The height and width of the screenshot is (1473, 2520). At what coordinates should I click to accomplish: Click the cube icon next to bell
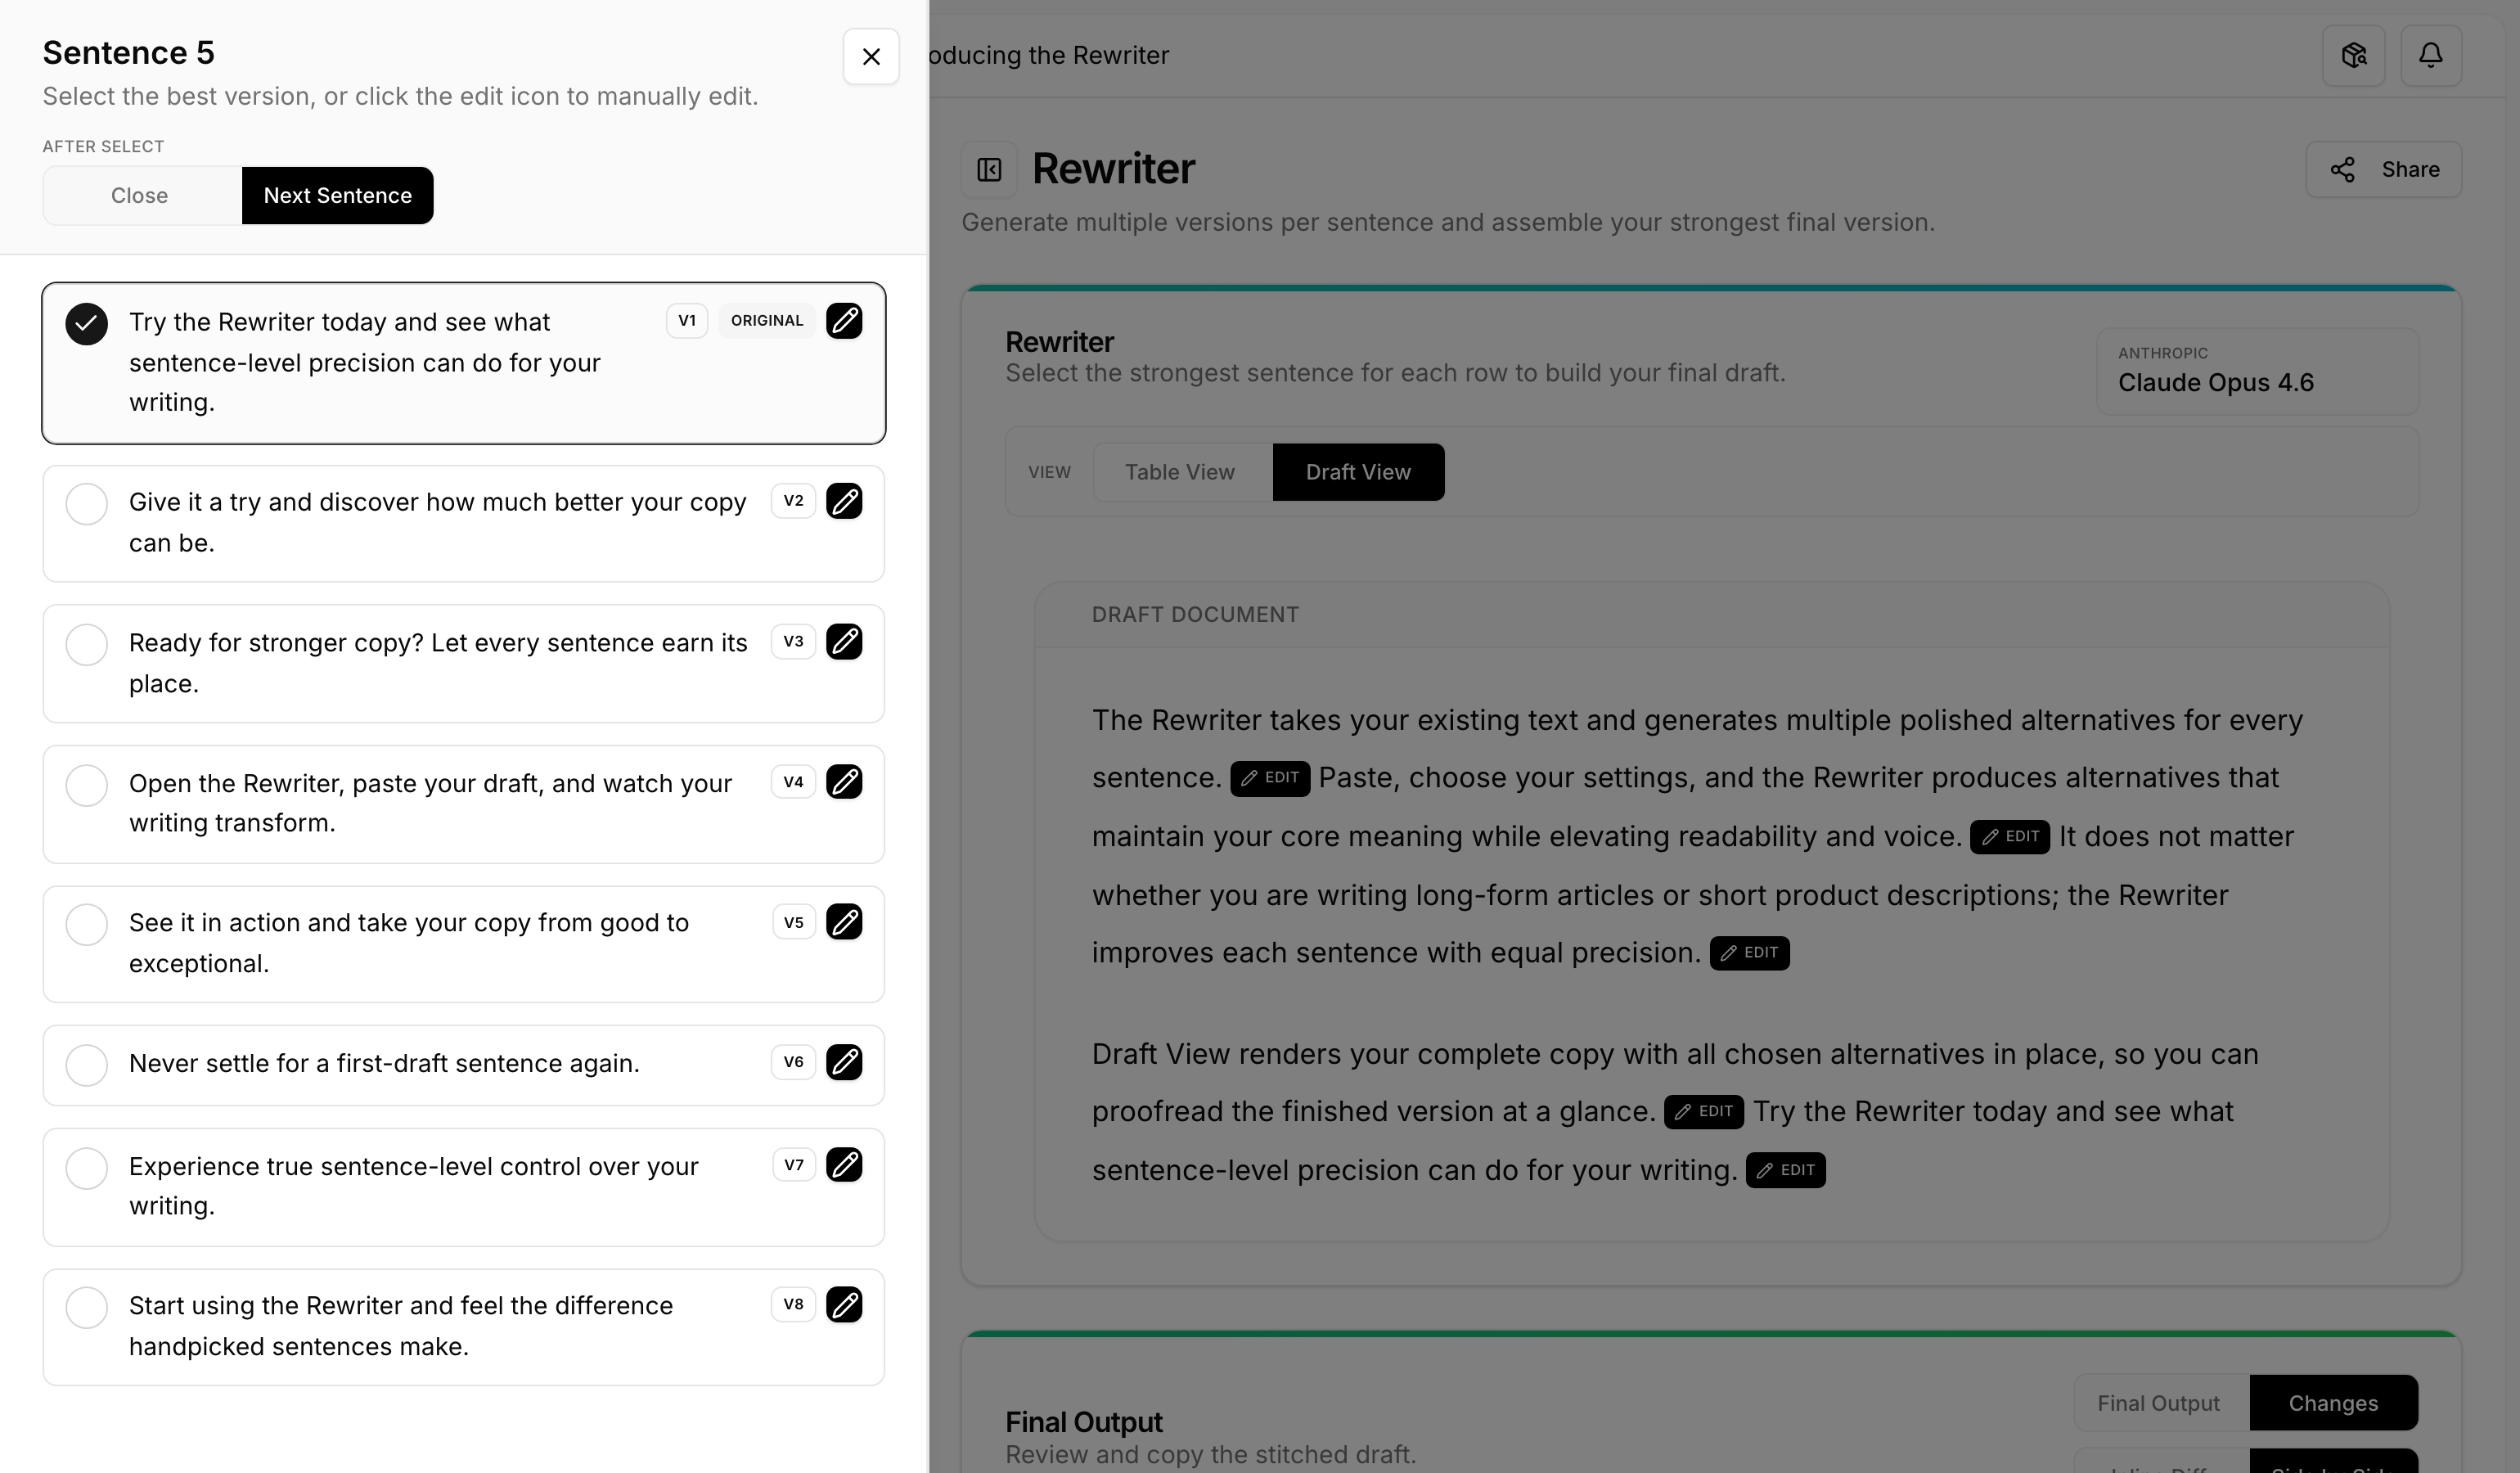pyautogui.click(x=2353, y=55)
